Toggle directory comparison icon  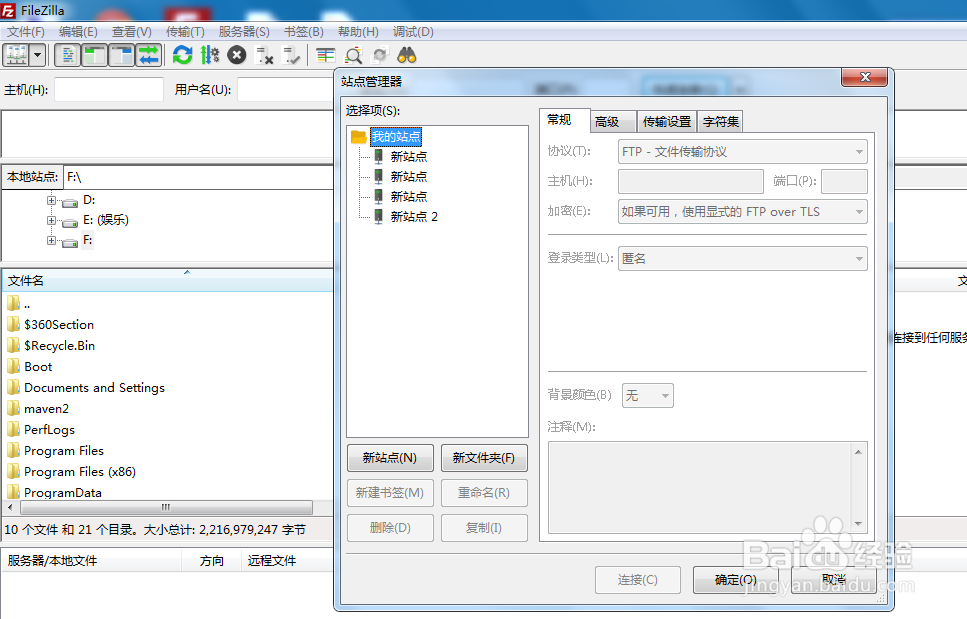coord(353,55)
